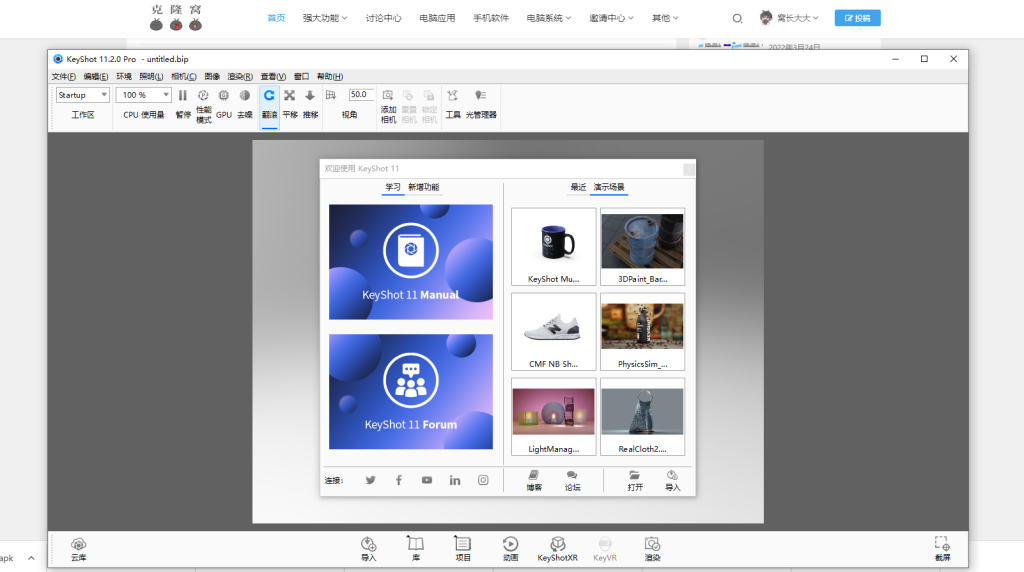
Task: Click the field of view value 50.0
Action: (360, 95)
